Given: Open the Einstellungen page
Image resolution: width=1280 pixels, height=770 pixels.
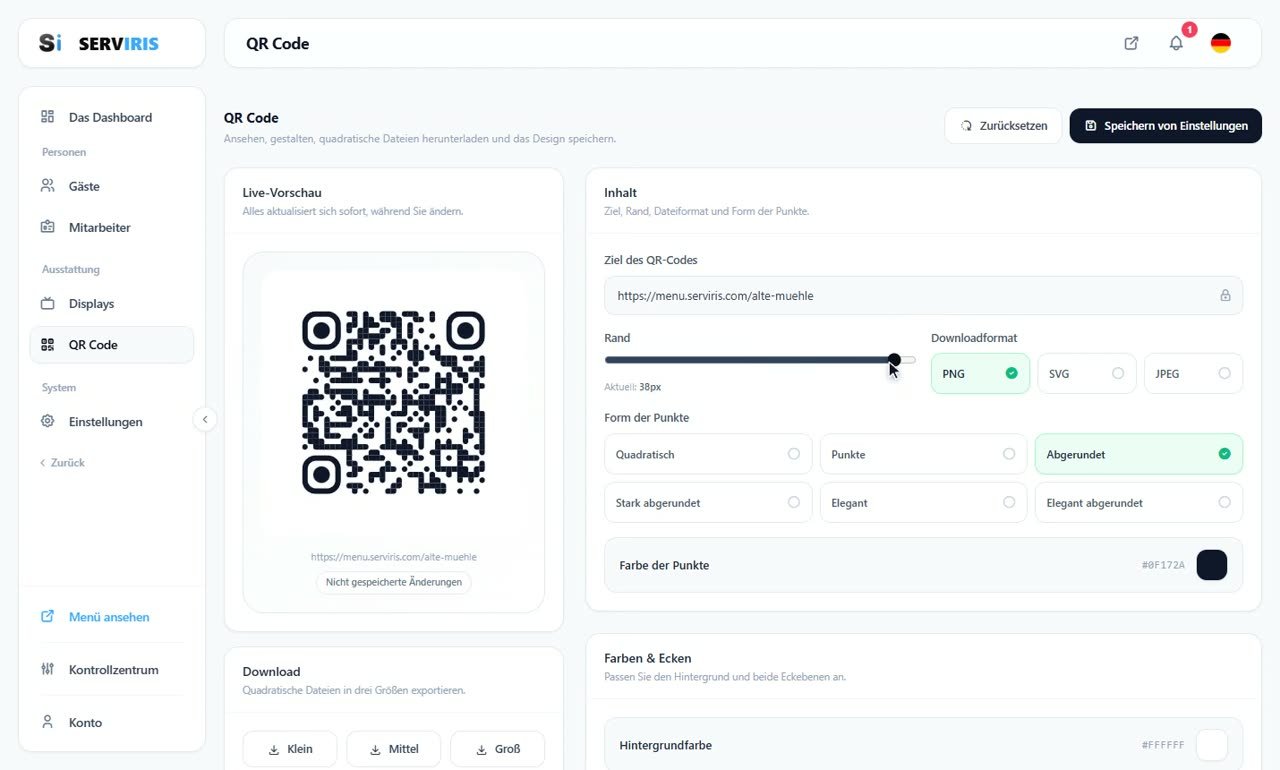Looking at the screenshot, I should coord(112,422).
